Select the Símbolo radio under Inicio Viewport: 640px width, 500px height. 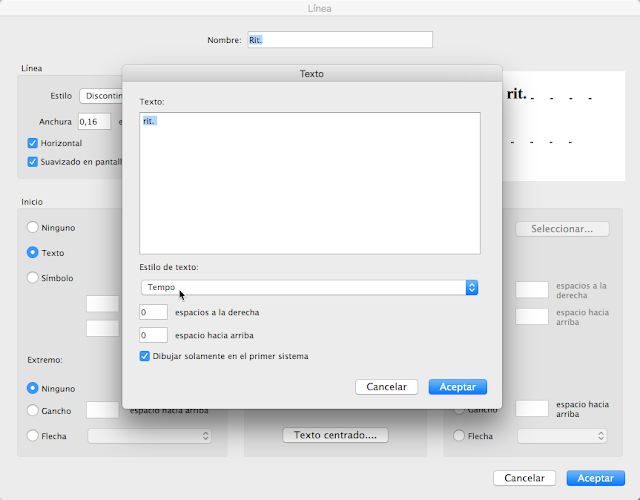click(33, 278)
